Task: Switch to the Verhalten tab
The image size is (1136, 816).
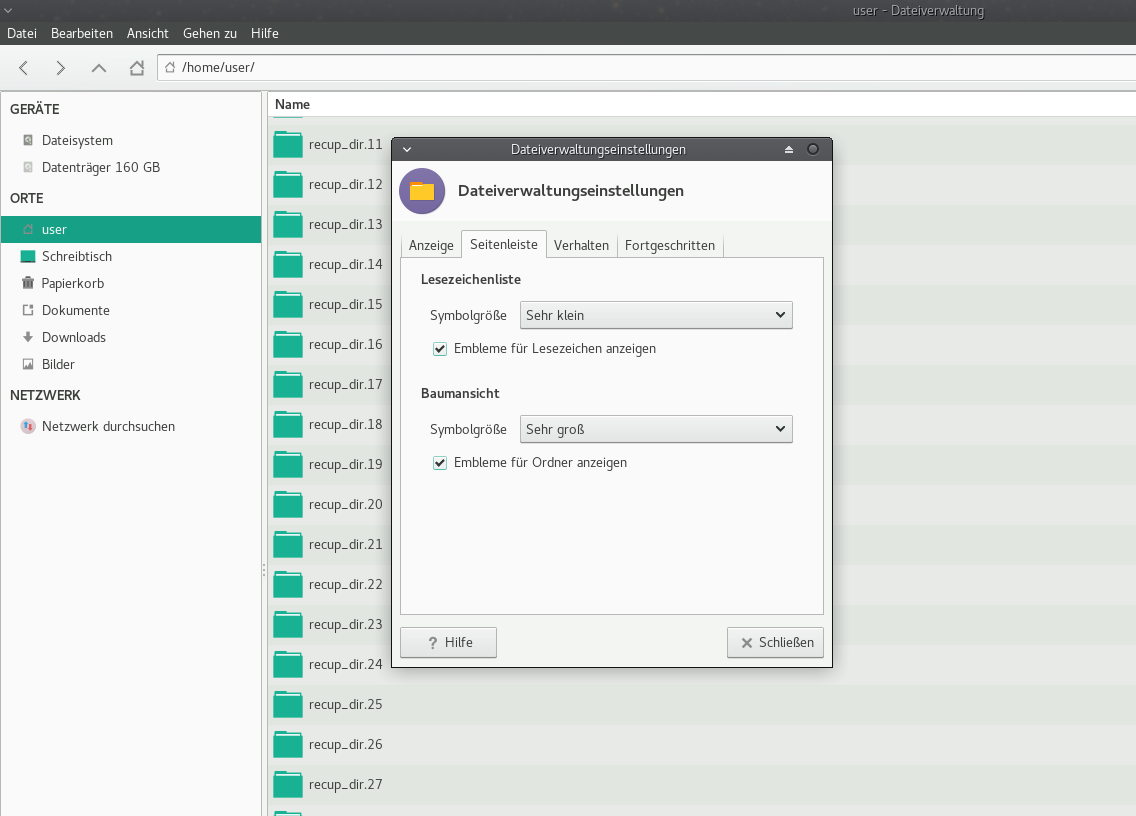Action: (x=581, y=245)
